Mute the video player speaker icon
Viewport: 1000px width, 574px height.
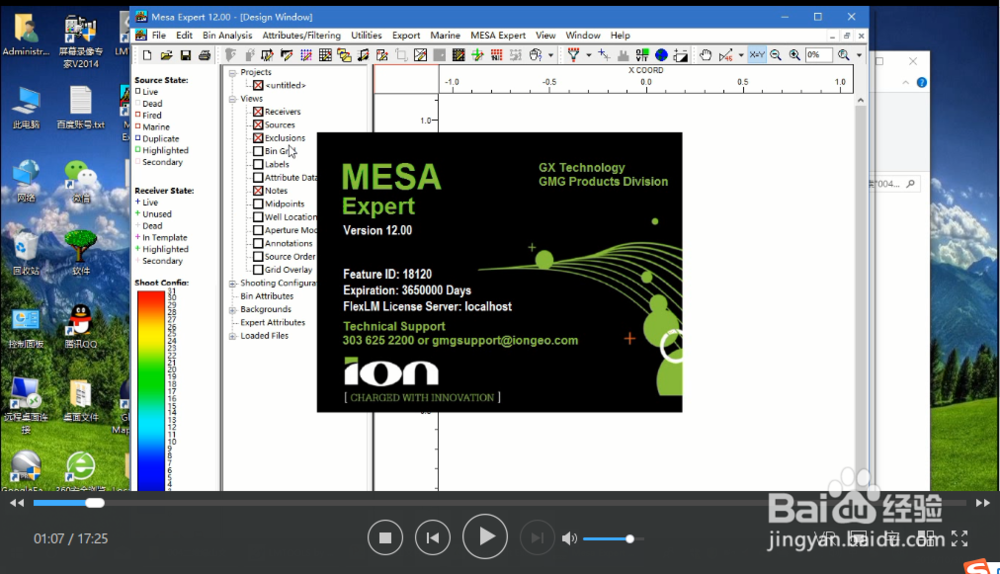pos(569,539)
